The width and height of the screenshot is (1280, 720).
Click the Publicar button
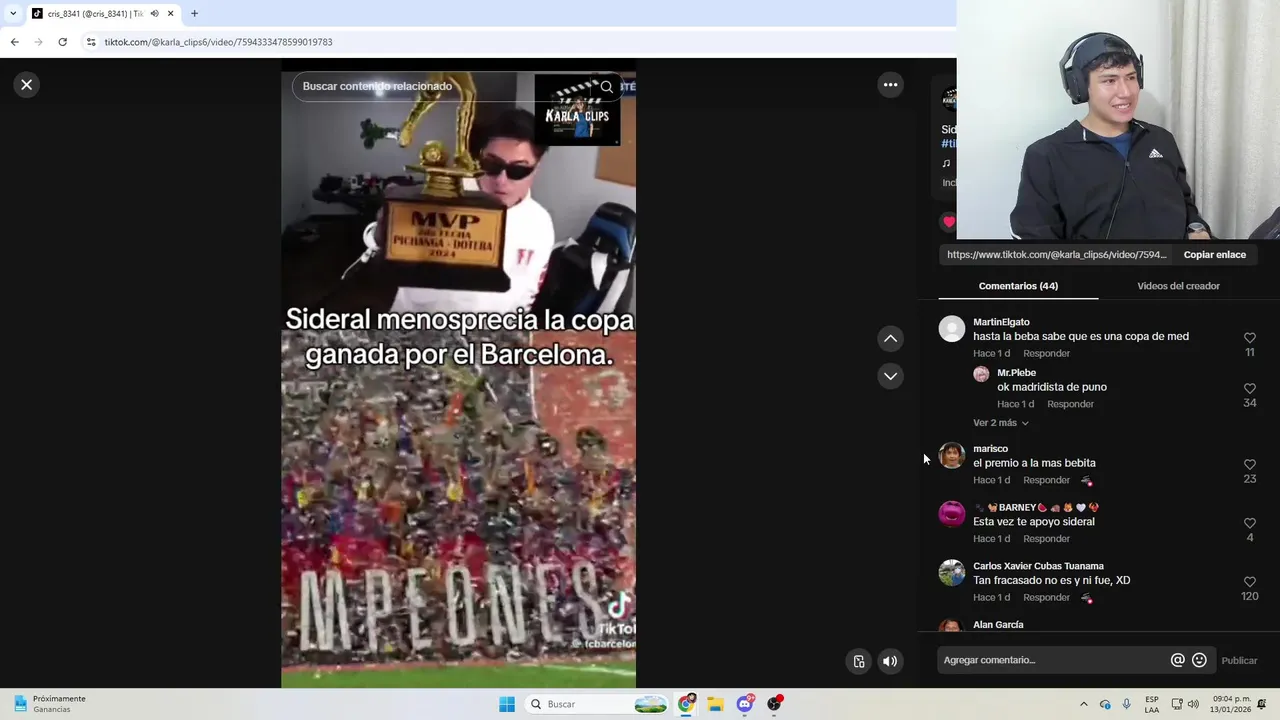click(x=1239, y=660)
